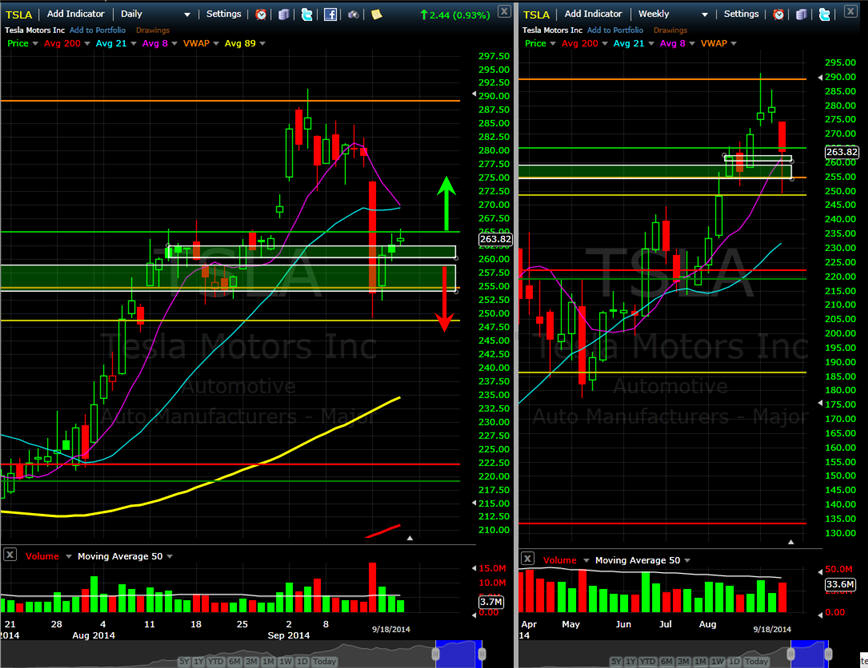Open Add Indicator in the Weekly chart
Viewport: 868px width, 668px height.
[x=593, y=14]
